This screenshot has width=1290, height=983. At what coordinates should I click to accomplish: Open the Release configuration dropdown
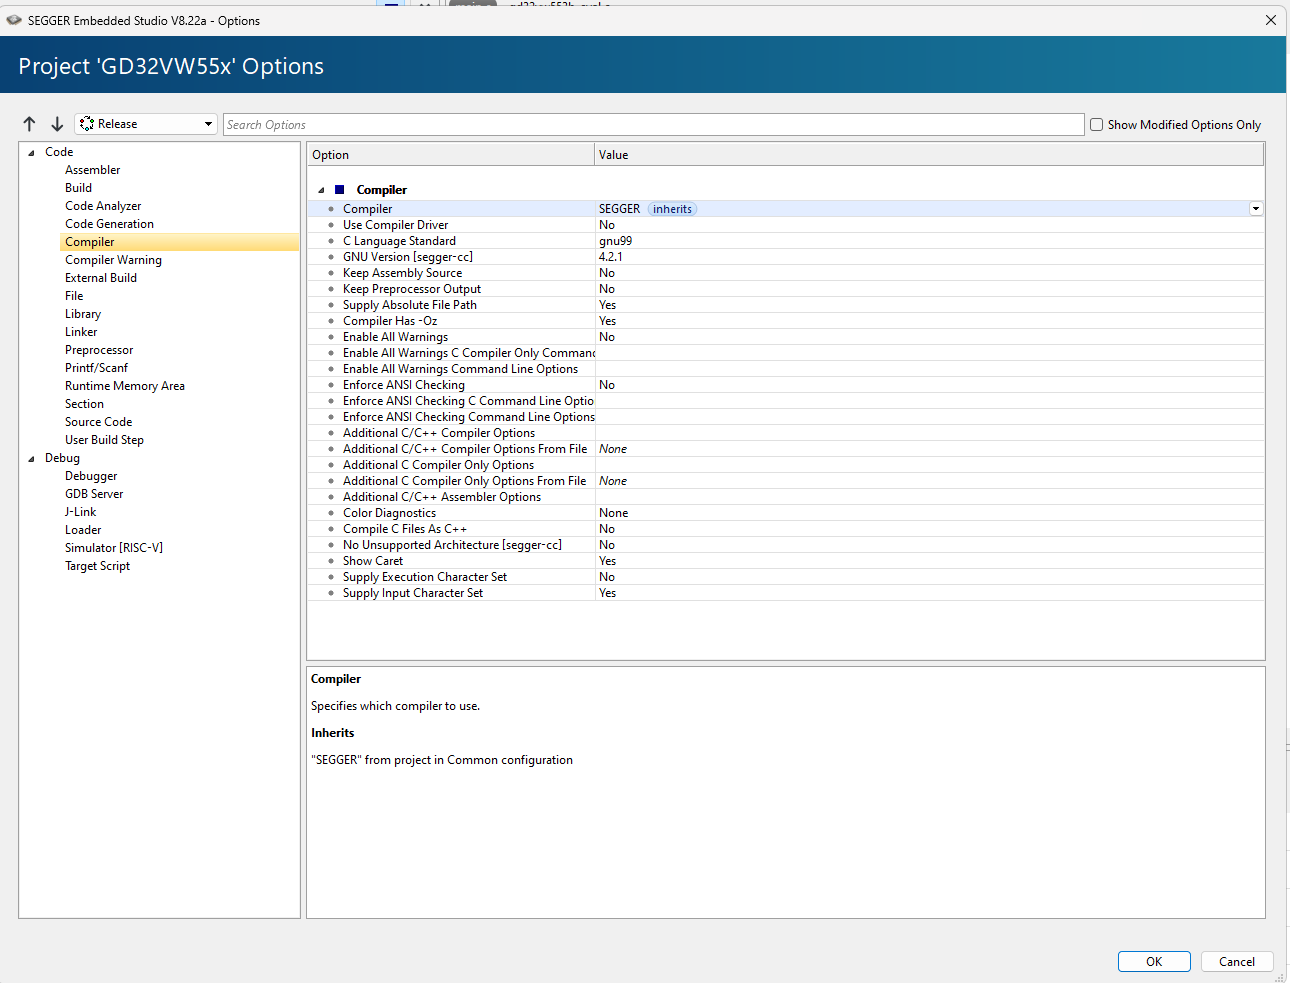(208, 124)
